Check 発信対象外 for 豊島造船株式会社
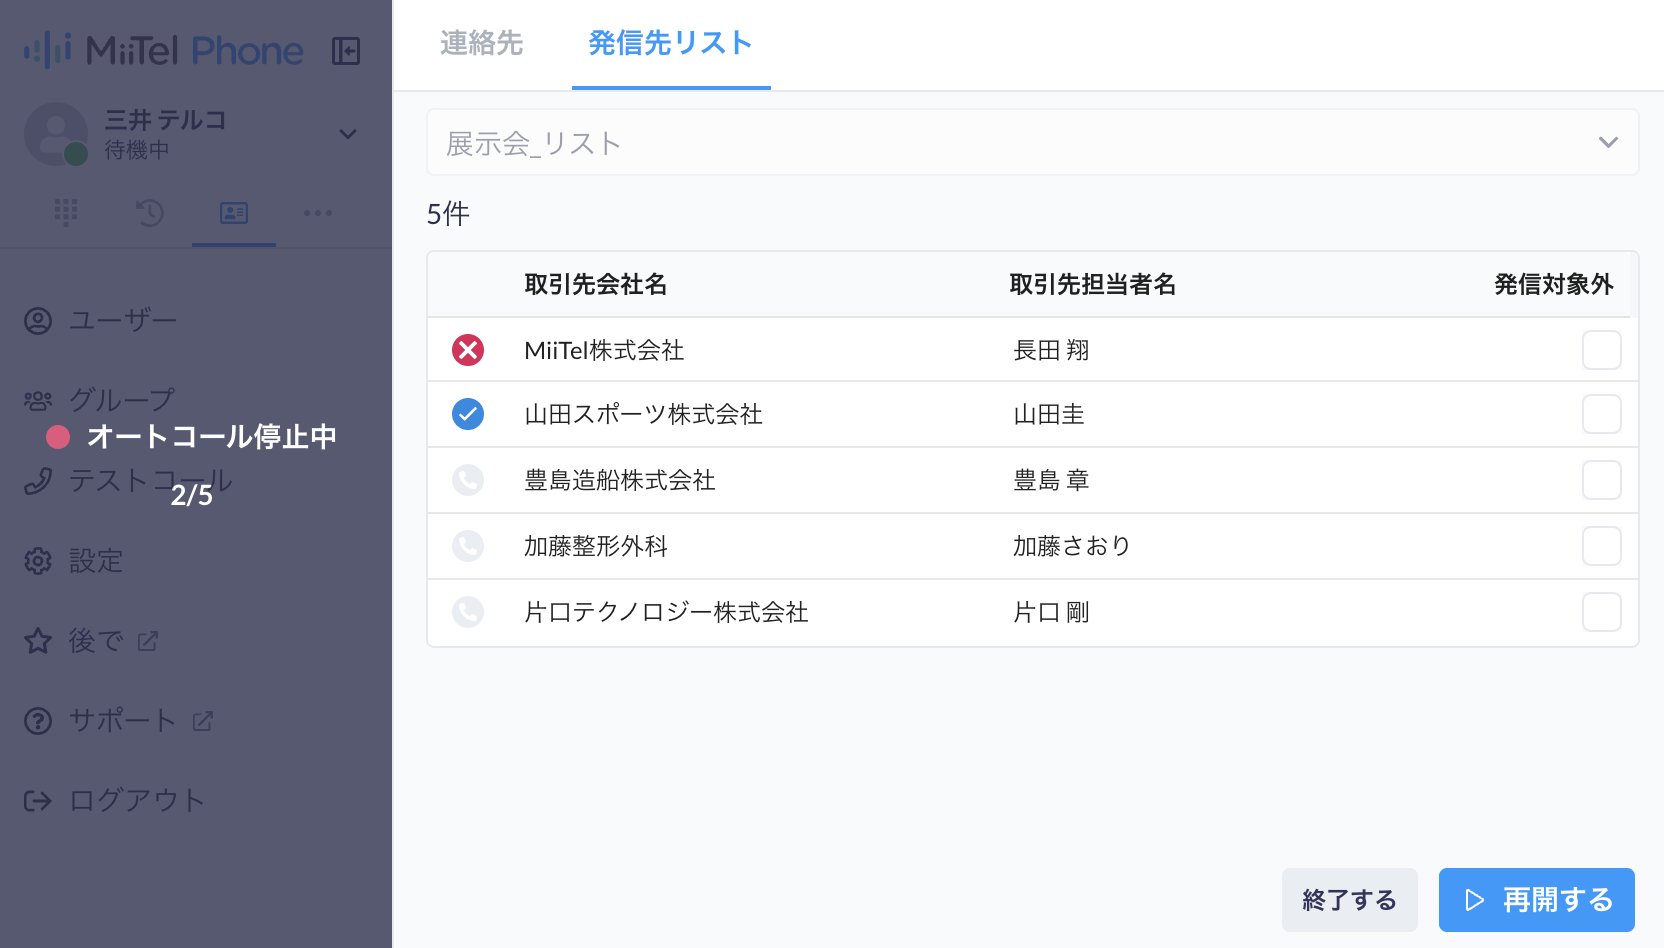This screenshot has height=948, width=1664. click(1602, 480)
